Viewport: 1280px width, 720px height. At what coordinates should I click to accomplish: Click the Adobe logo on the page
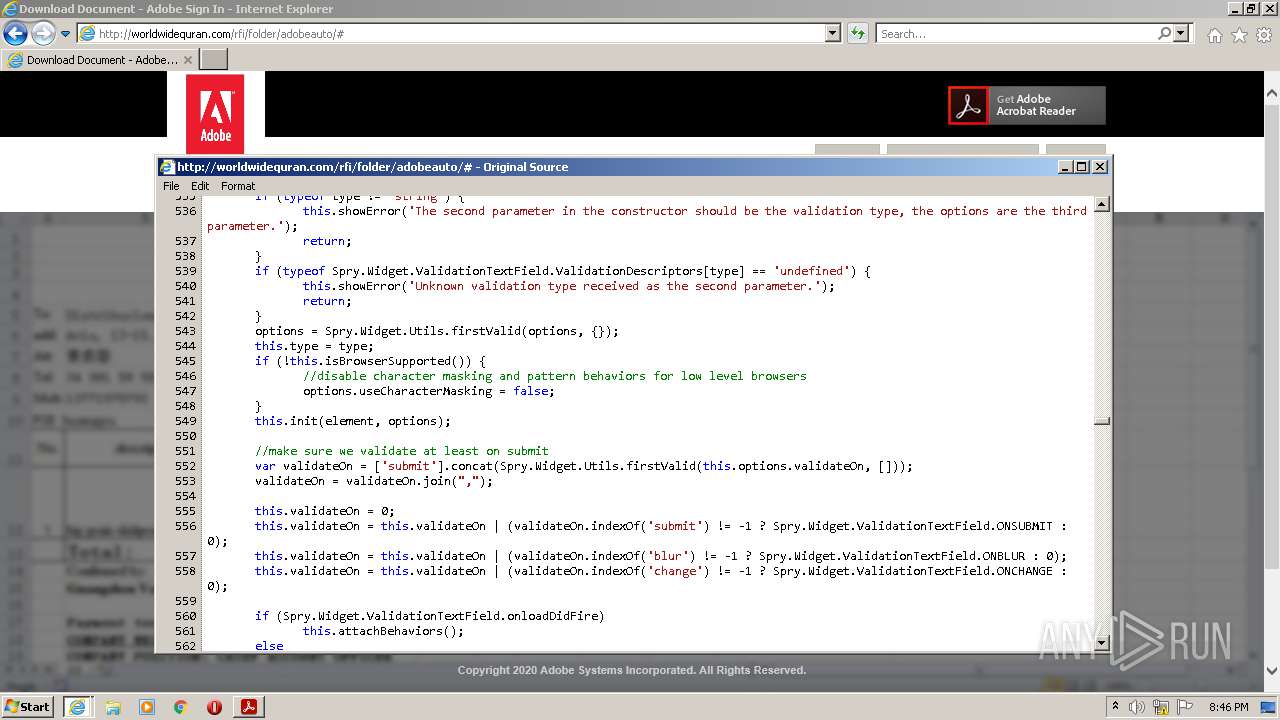click(x=215, y=114)
